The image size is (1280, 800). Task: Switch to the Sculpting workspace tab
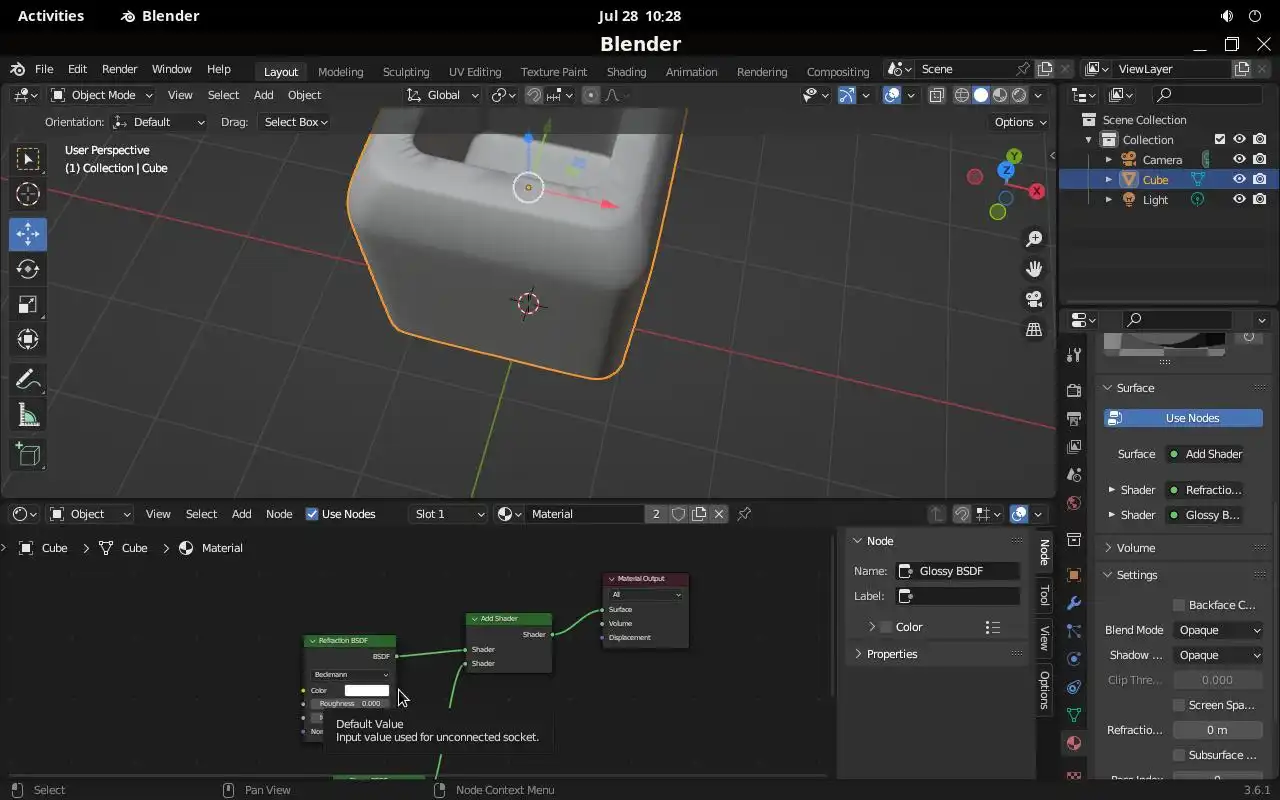point(406,72)
